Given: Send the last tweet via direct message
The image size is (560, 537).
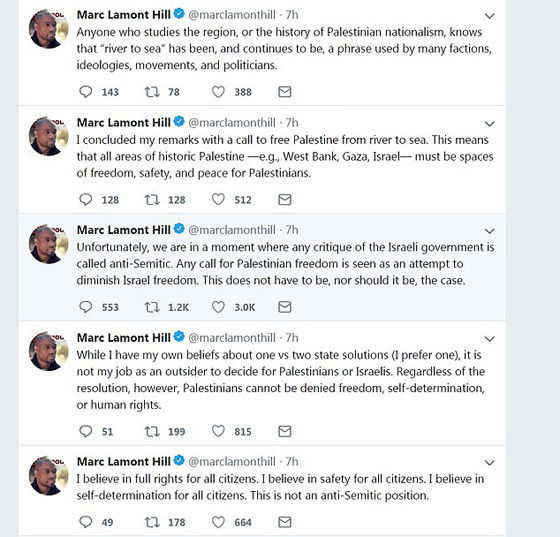Looking at the screenshot, I should pyautogui.click(x=285, y=522).
